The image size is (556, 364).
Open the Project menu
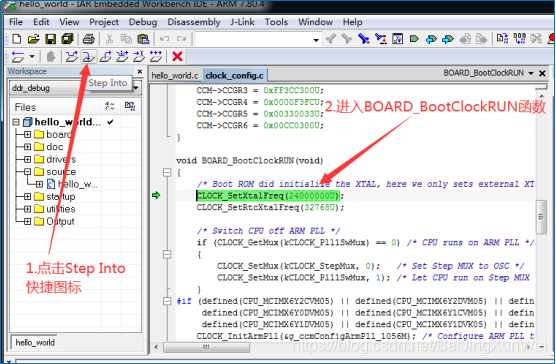point(104,22)
